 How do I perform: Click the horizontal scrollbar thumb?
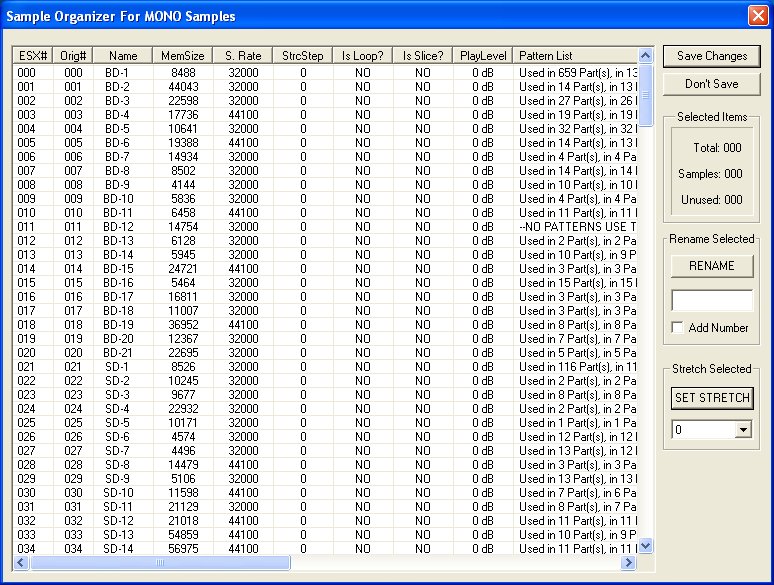pyautogui.click(x=160, y=562)
